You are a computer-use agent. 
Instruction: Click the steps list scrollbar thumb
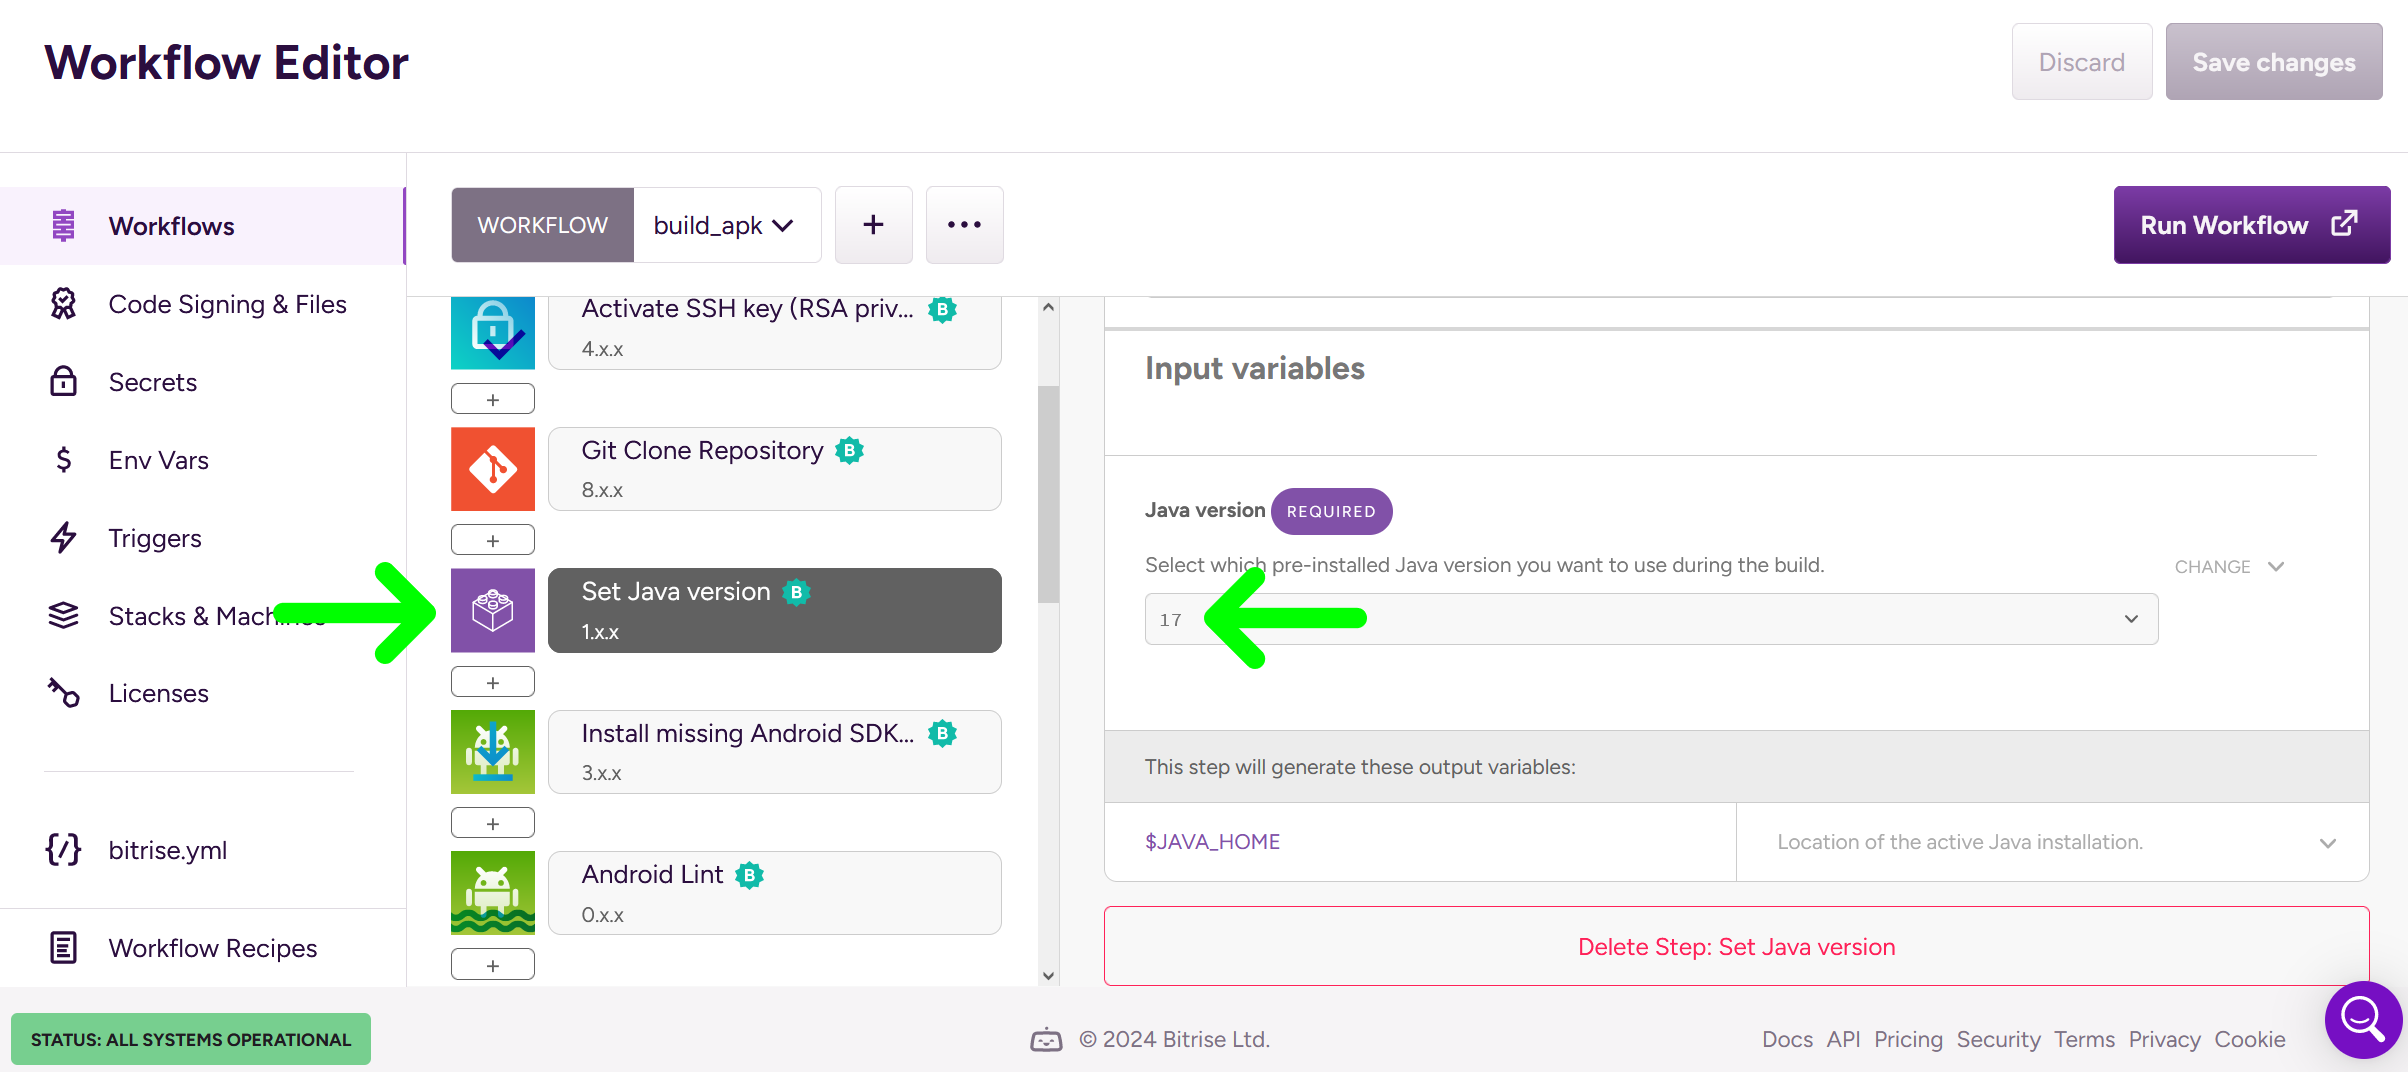pos(1048,494)
